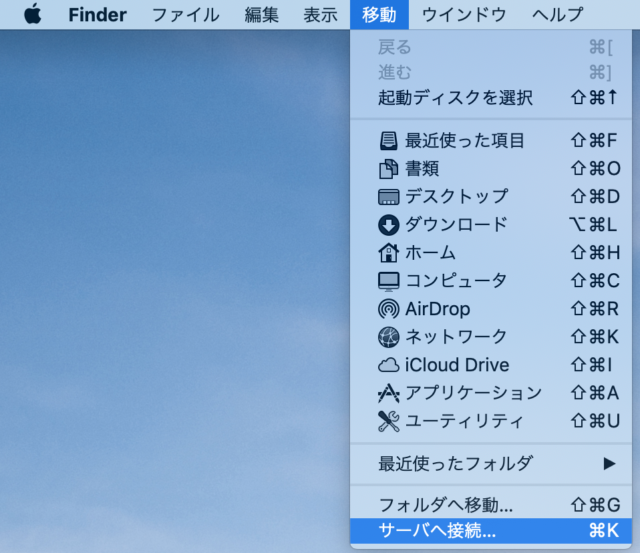
Task: Choose サーバへ接続... menu entry
Action: coord(491,531)
